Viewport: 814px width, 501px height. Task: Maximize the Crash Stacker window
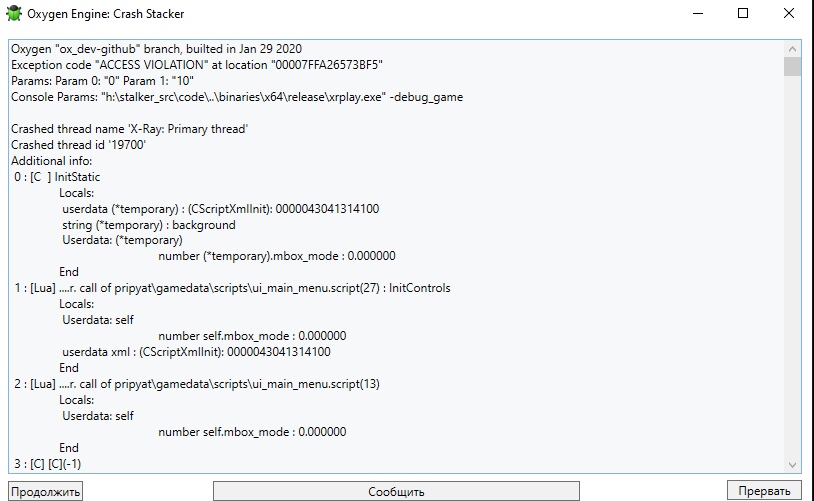[743, 13]
